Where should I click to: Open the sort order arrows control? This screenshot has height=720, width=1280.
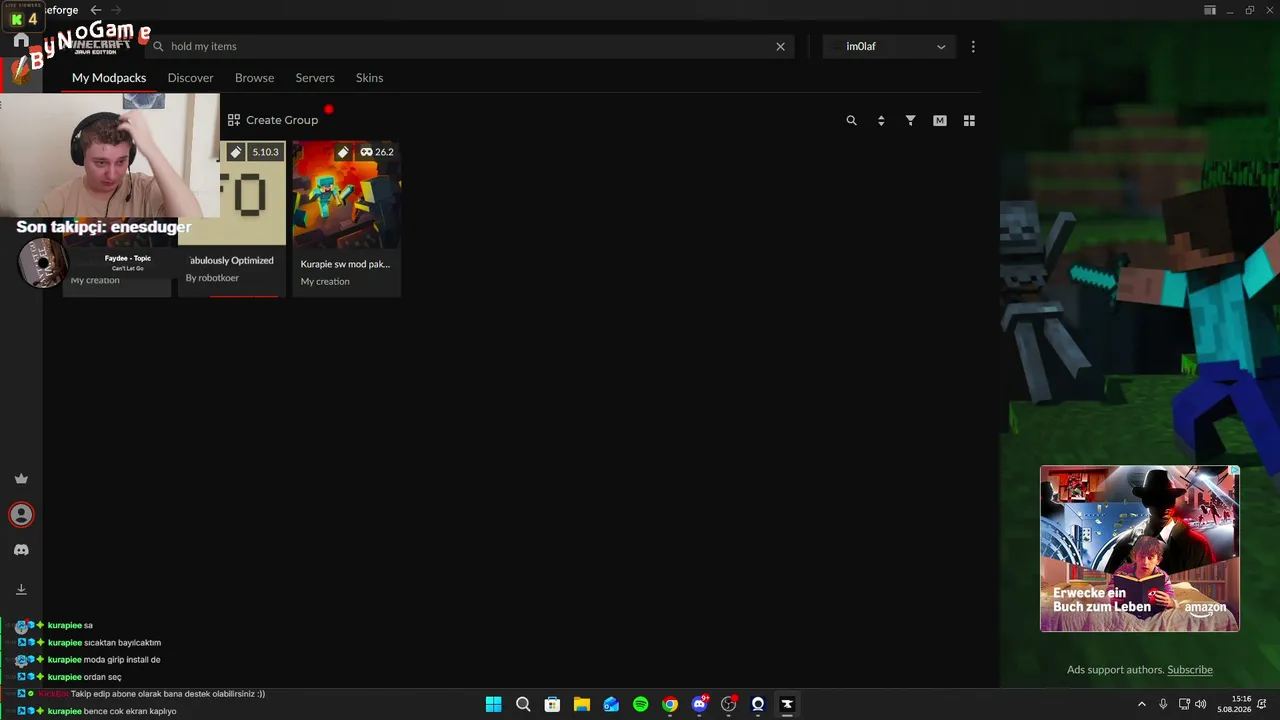click(881, 120)
